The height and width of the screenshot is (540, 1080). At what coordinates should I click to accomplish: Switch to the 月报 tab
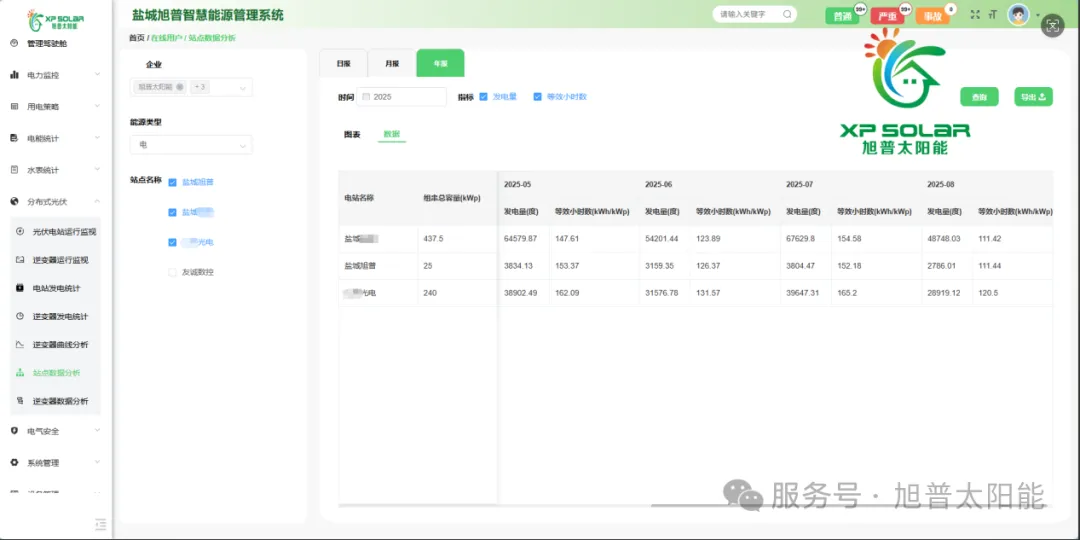click(x=391, y=63)
